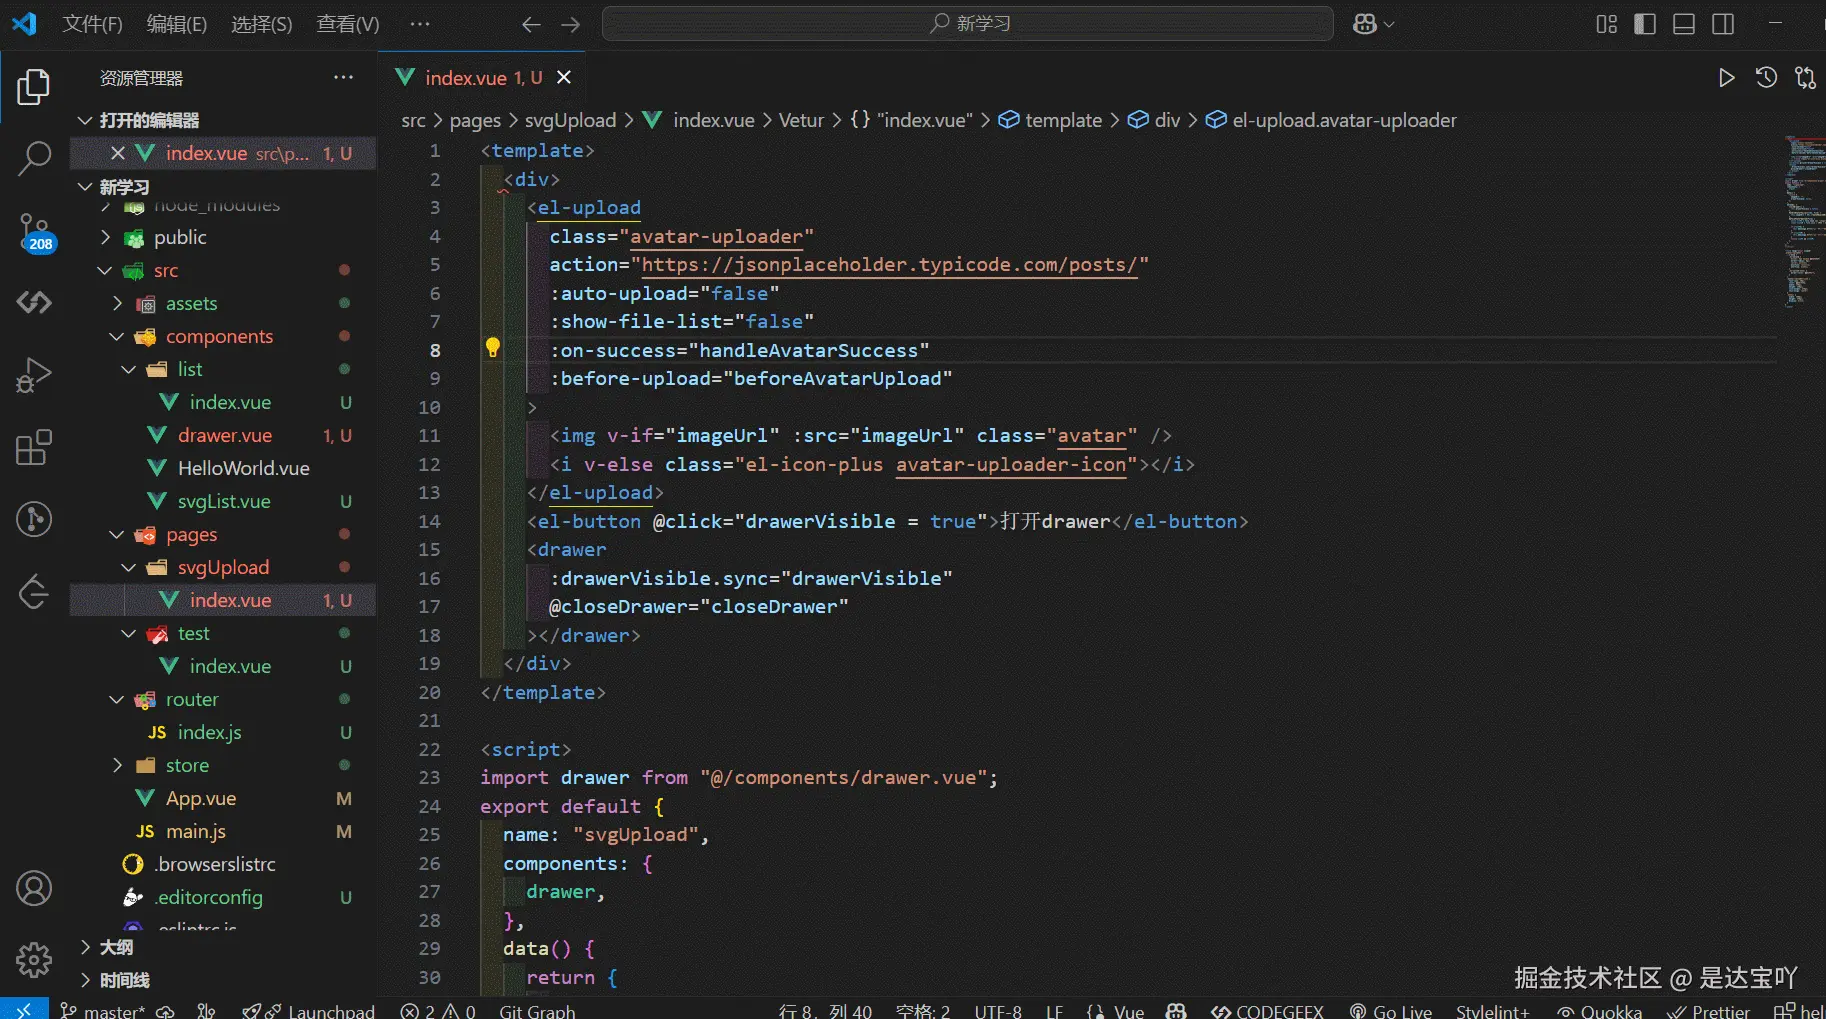Screen dimensions: 1826x1019
Task: Click the Run play icon in editor toolbar
Action: [1726, 78]
